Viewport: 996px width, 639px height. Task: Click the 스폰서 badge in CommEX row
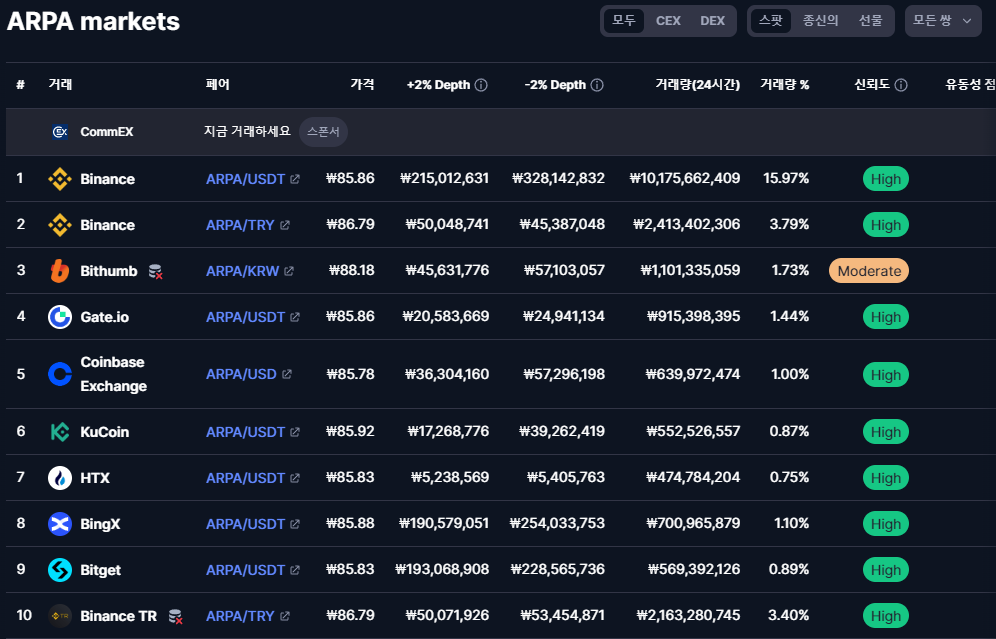(x=323, y=132)
